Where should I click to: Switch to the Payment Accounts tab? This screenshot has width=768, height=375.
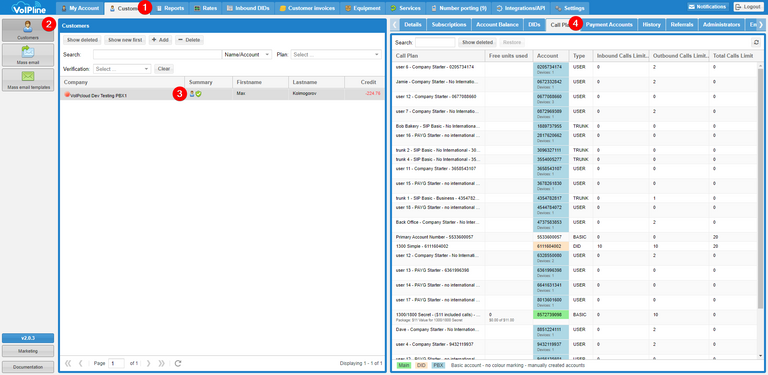pos(609,24)
